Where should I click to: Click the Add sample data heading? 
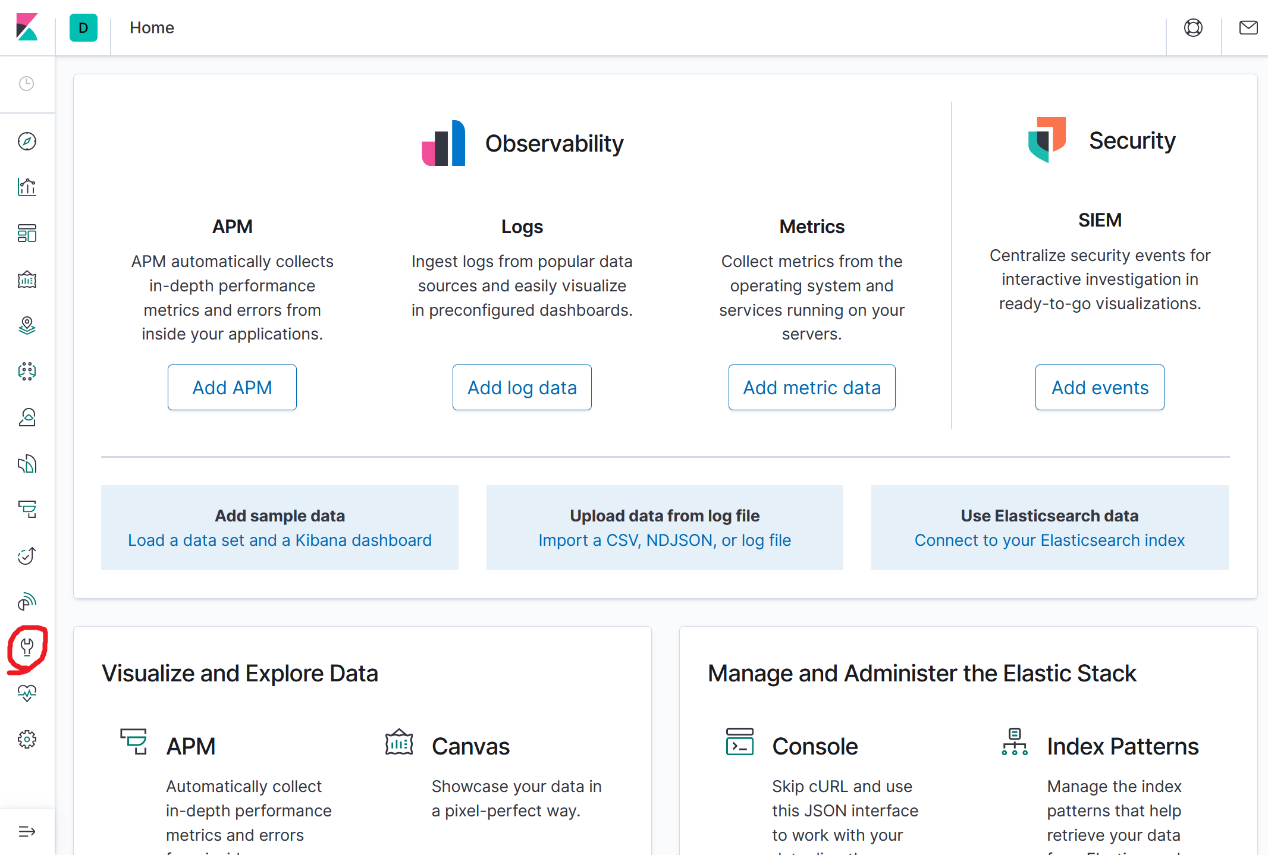[x=280, y=516]
